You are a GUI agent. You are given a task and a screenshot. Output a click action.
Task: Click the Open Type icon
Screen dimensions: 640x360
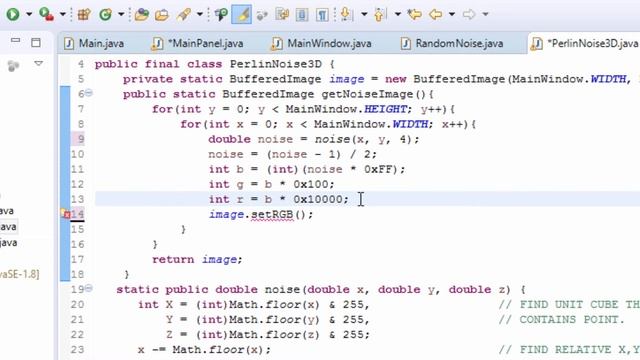point(141,15)
